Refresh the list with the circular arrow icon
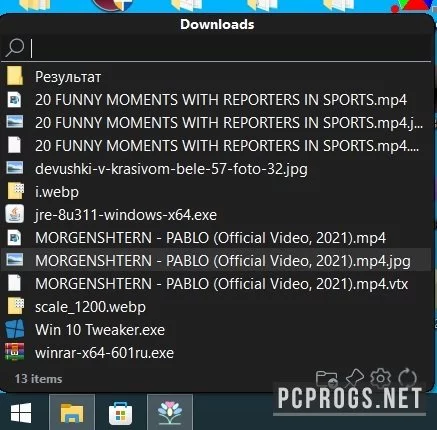Image resolution: width=437 pixels, height=430 pixels. pyautogui.click(x=407, y=378)
